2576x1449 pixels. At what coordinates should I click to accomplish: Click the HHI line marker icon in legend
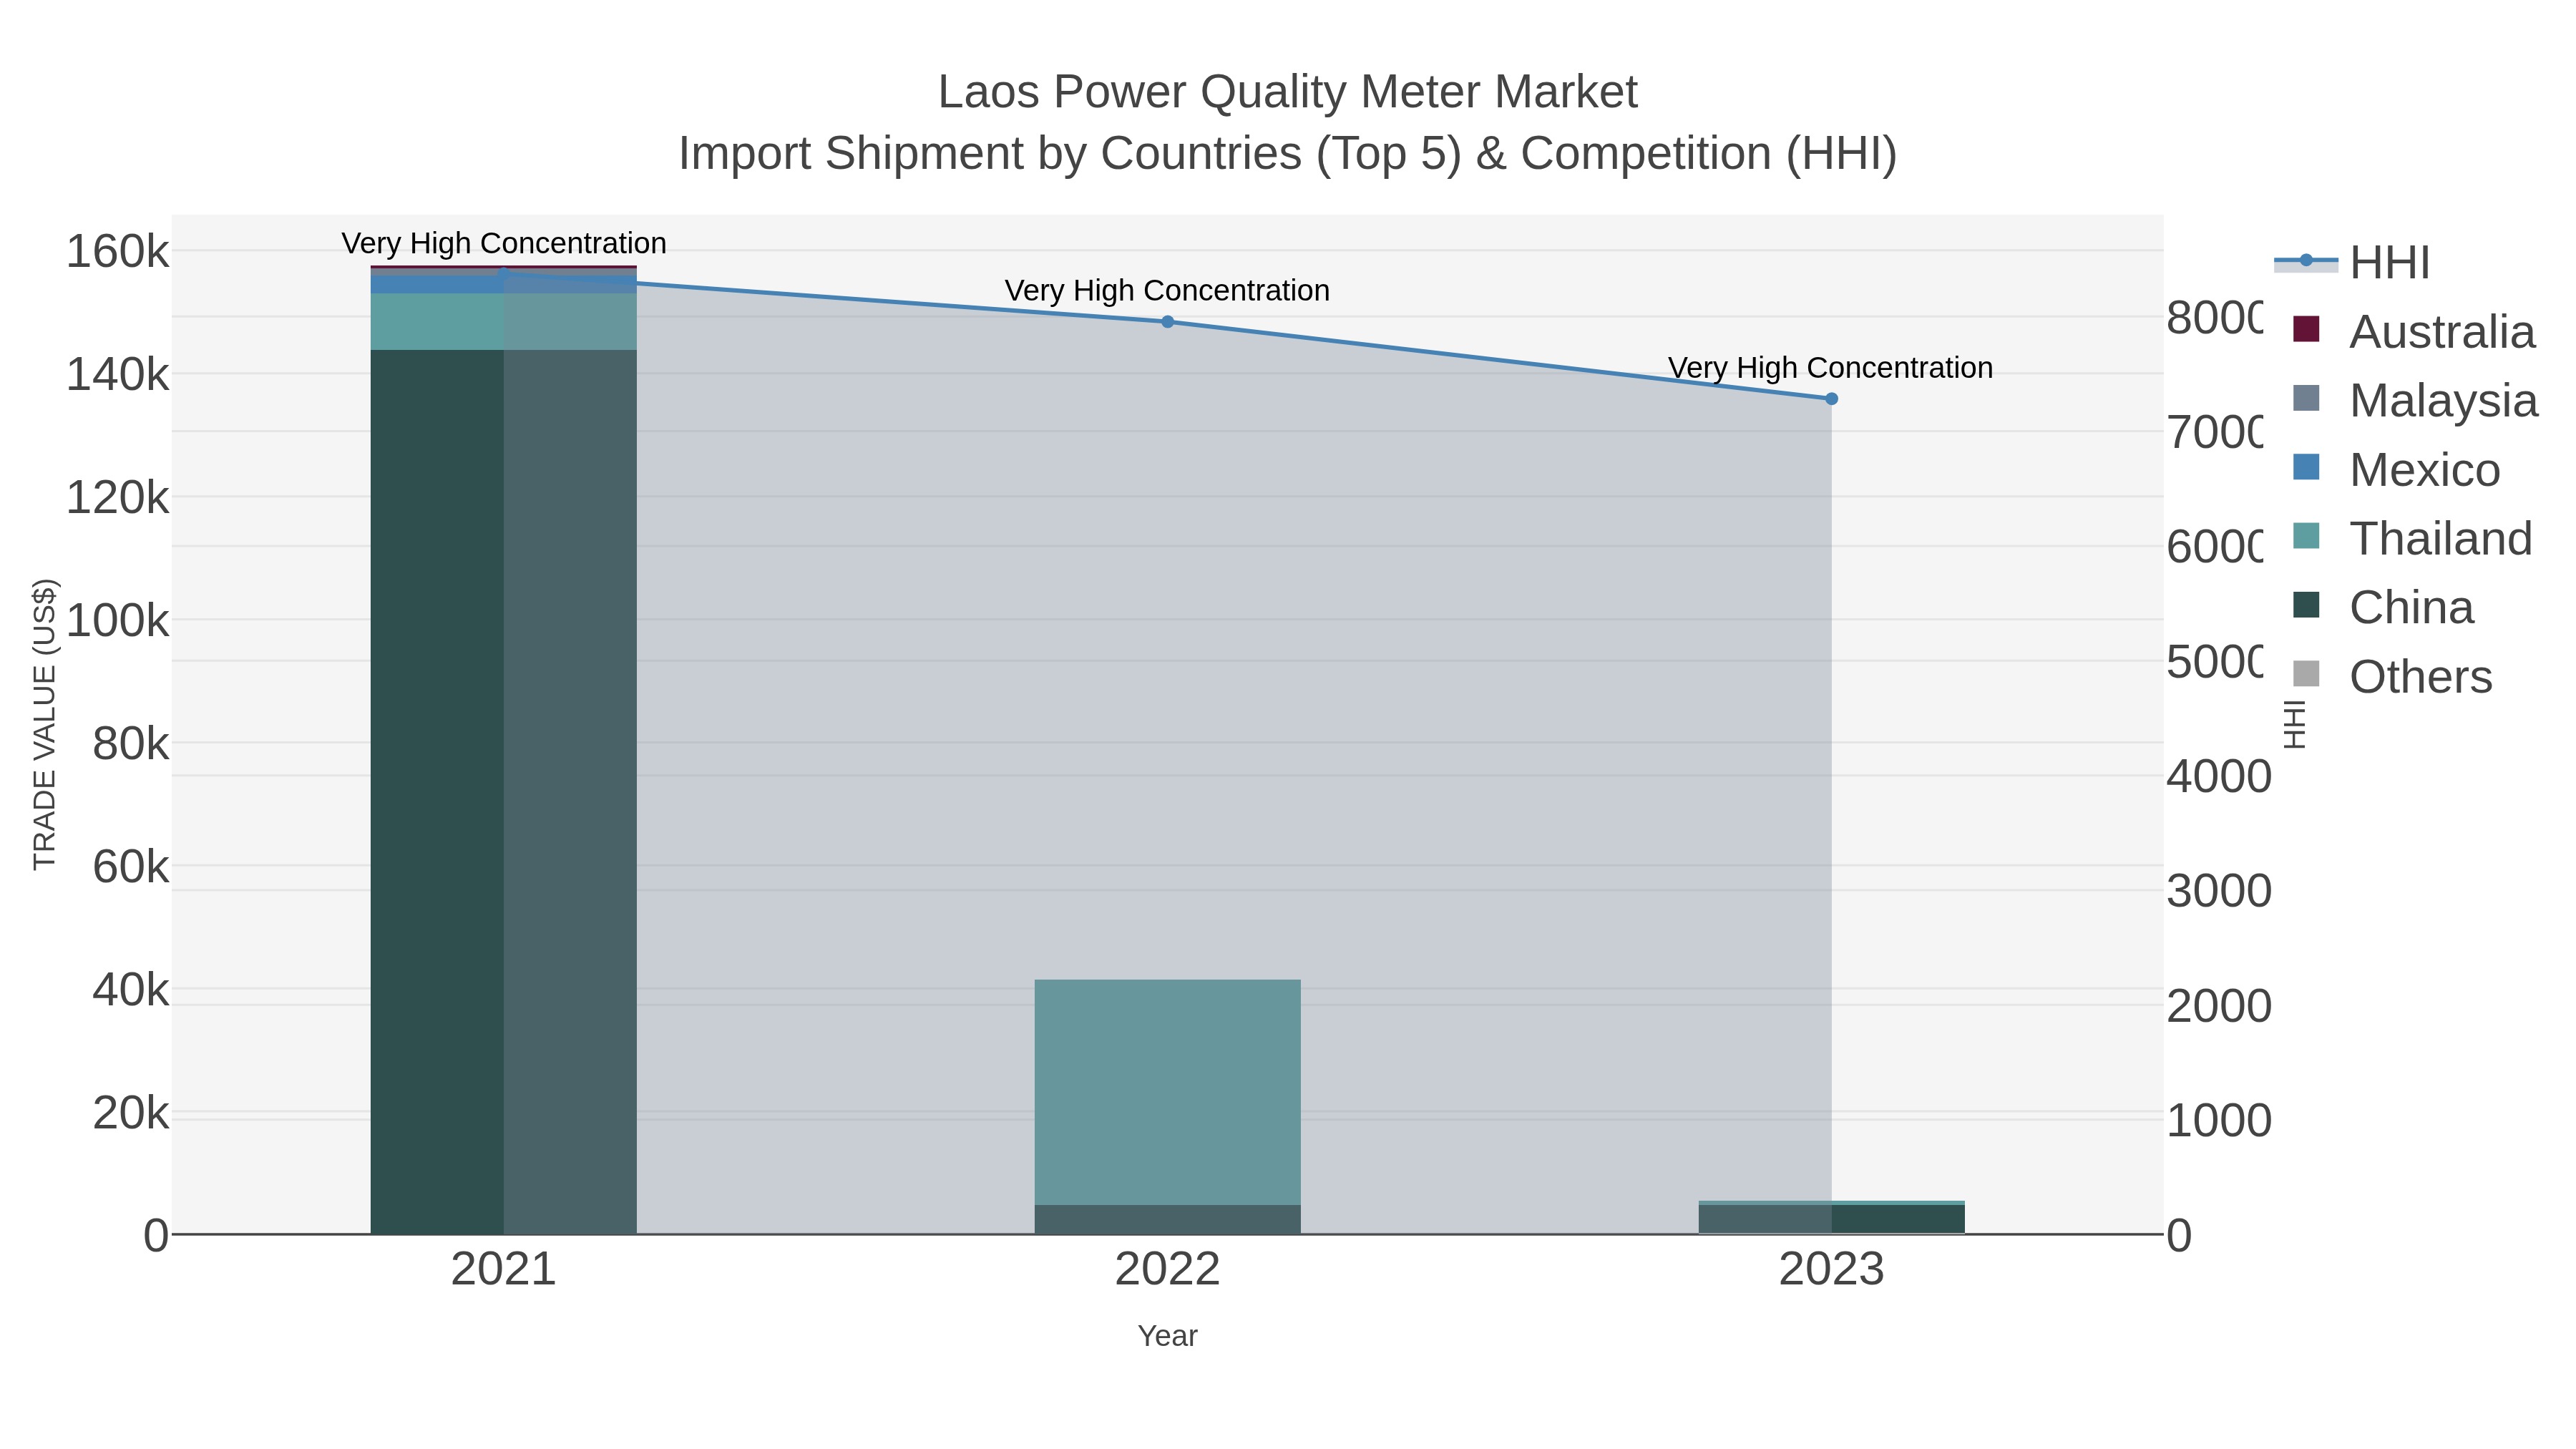(2306, 261)
